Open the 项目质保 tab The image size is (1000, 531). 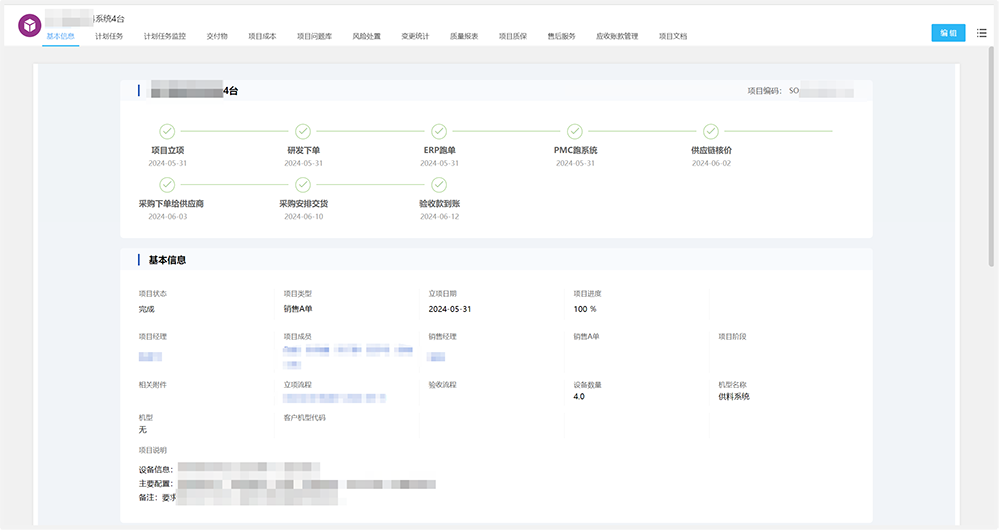(x=513, y=36)
